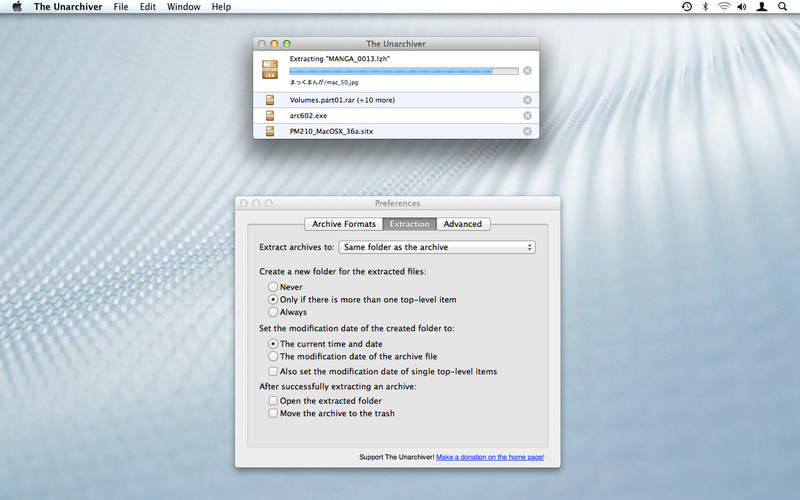Open the Extract archives to dropdown
Image resolution: width=800 pixels, height=500 pixels.
point(436,247)
